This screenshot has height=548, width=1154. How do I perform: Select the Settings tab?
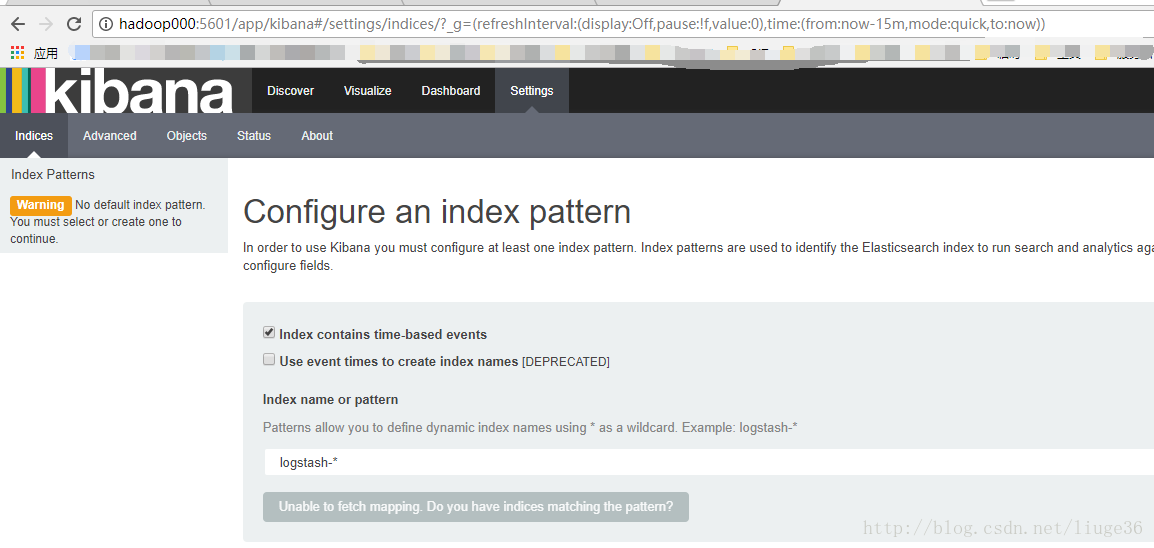pyautogui.click(x=531, y=90)
